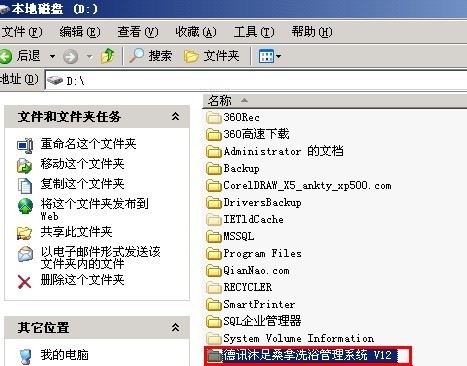
Task: Go up one folder level icon
Action: pyautogui.click(x=108, y=56)
